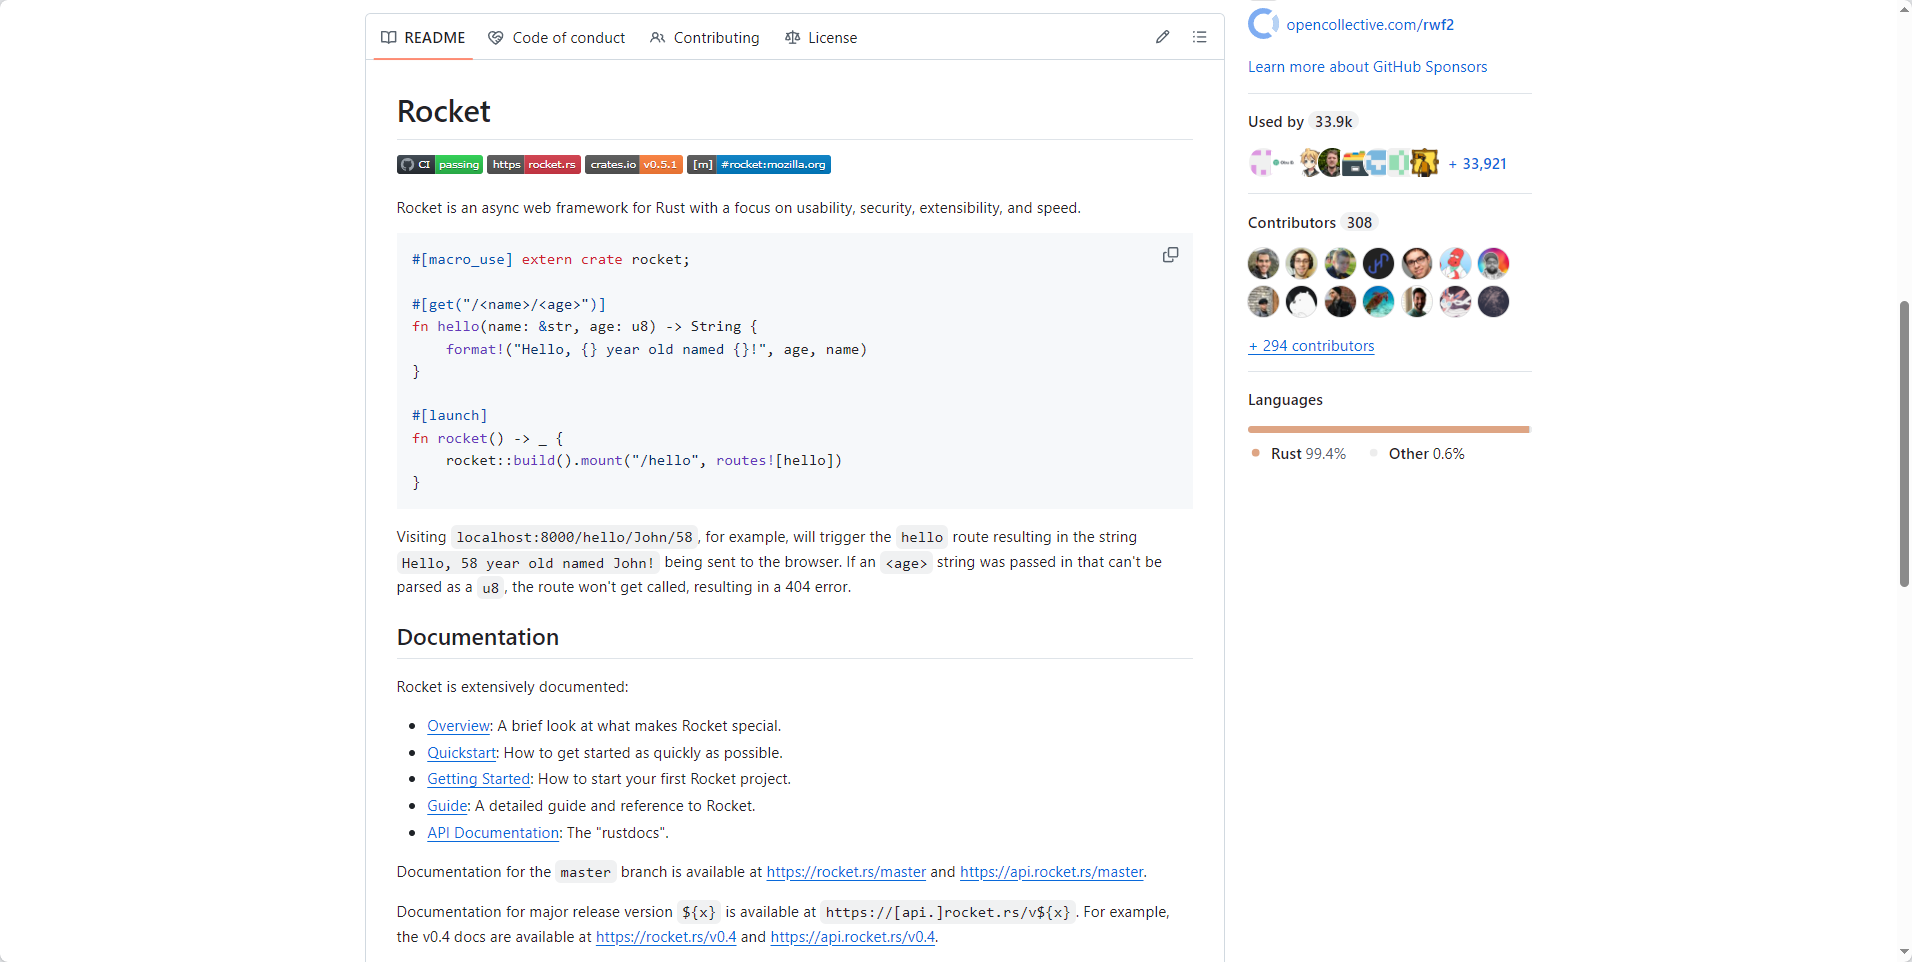The height and width of the screenshot is (962, 1912).
Task: Click the Documentation section heading
Action: tap(478, 637)
